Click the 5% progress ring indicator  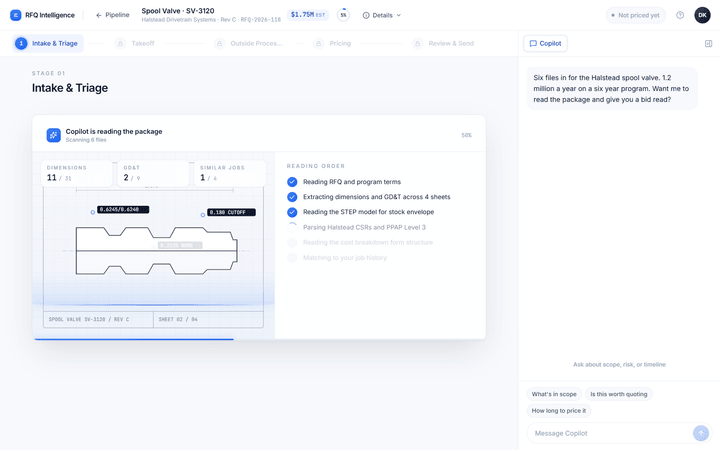tap(343, 15)
